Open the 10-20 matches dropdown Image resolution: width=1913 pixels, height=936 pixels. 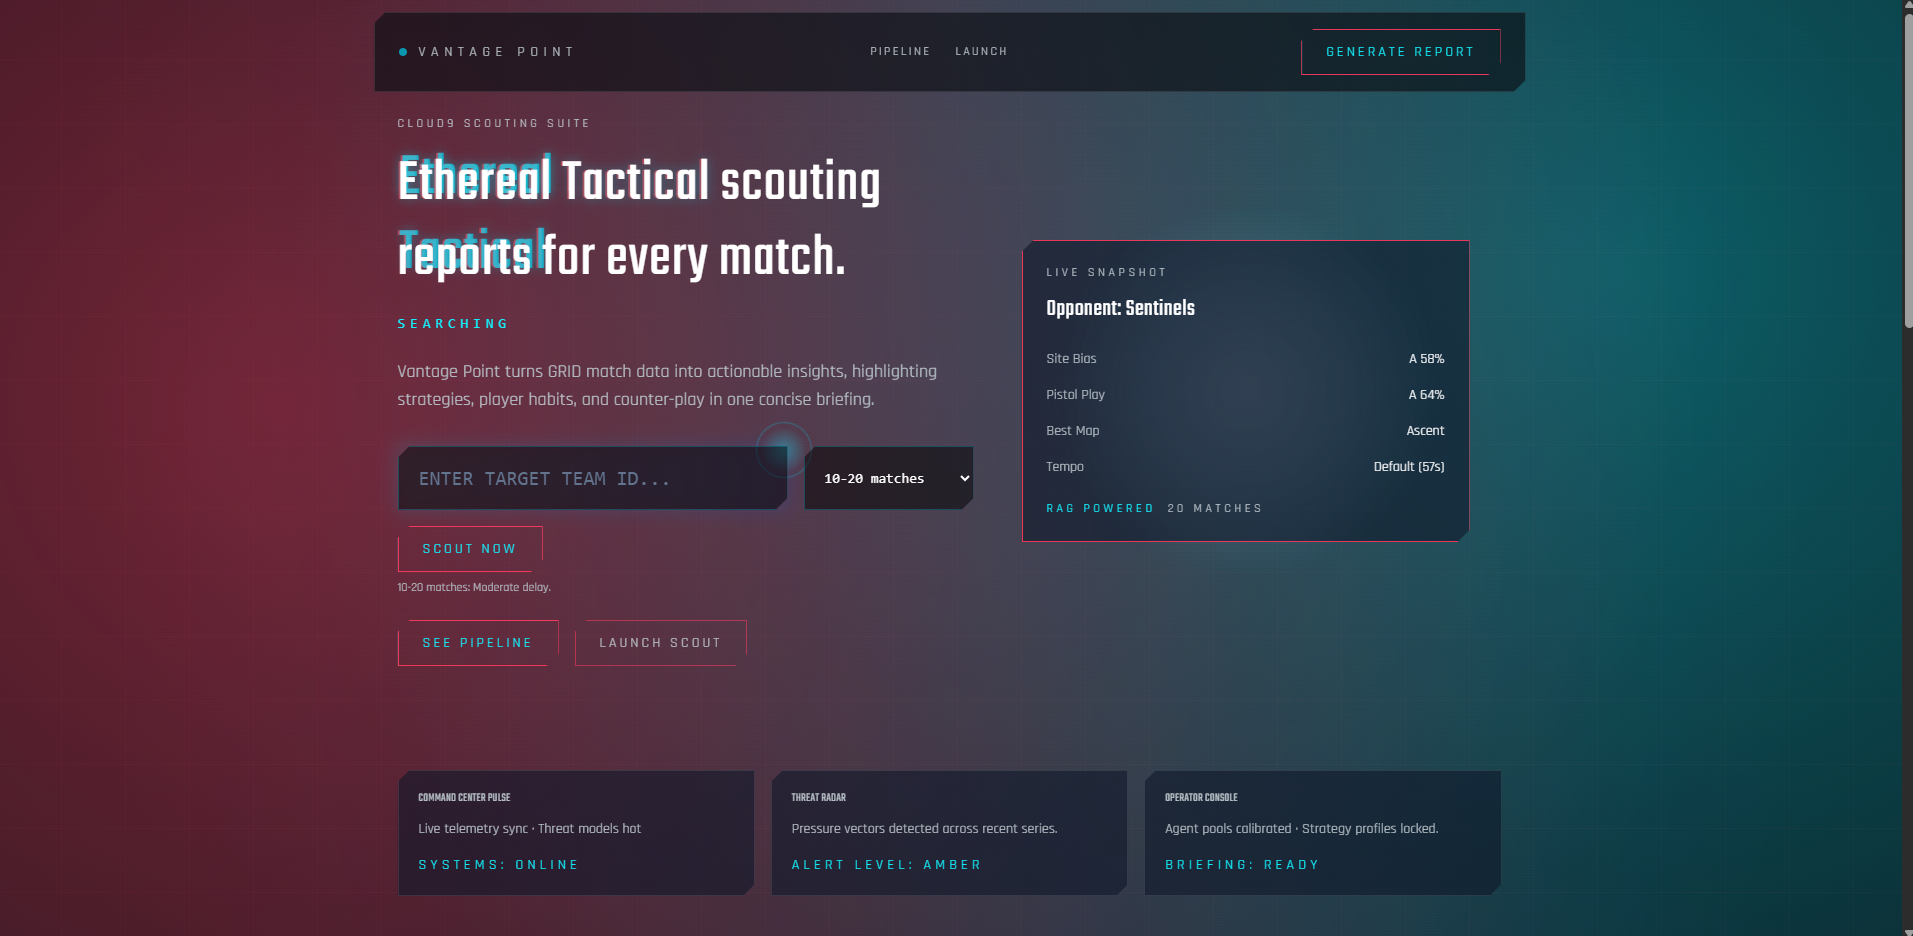(x=889, y=478)
